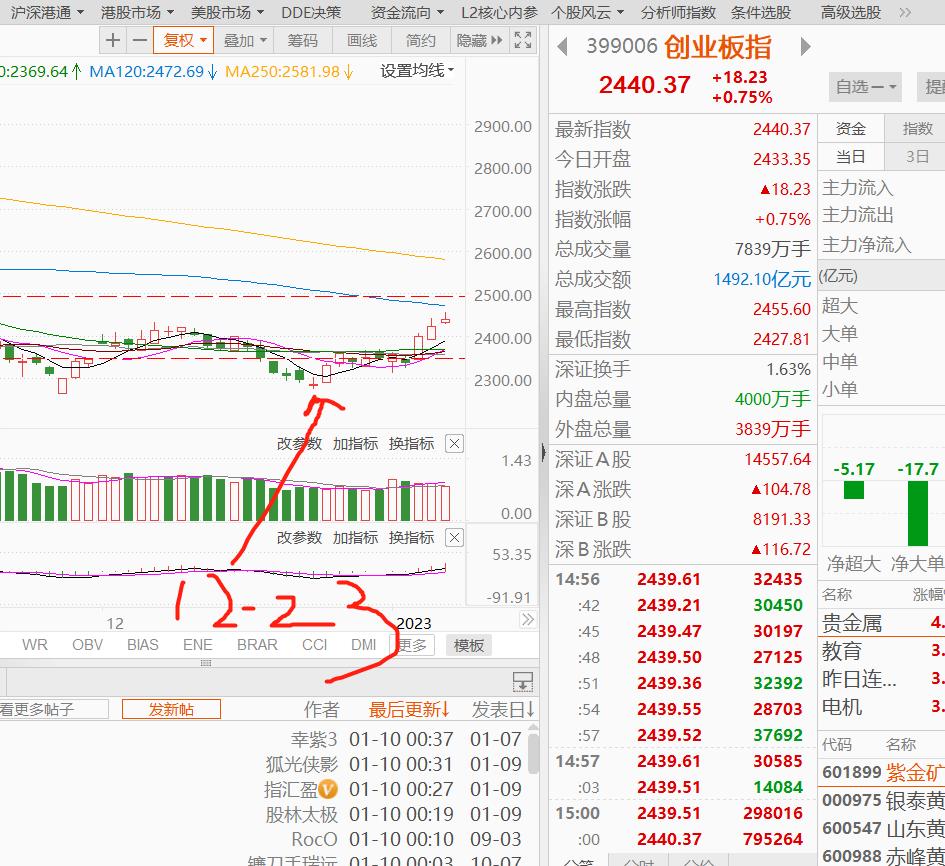Switch to 指数 tab
Viewport: 945px width, 866px height.
tap(916, 128)
